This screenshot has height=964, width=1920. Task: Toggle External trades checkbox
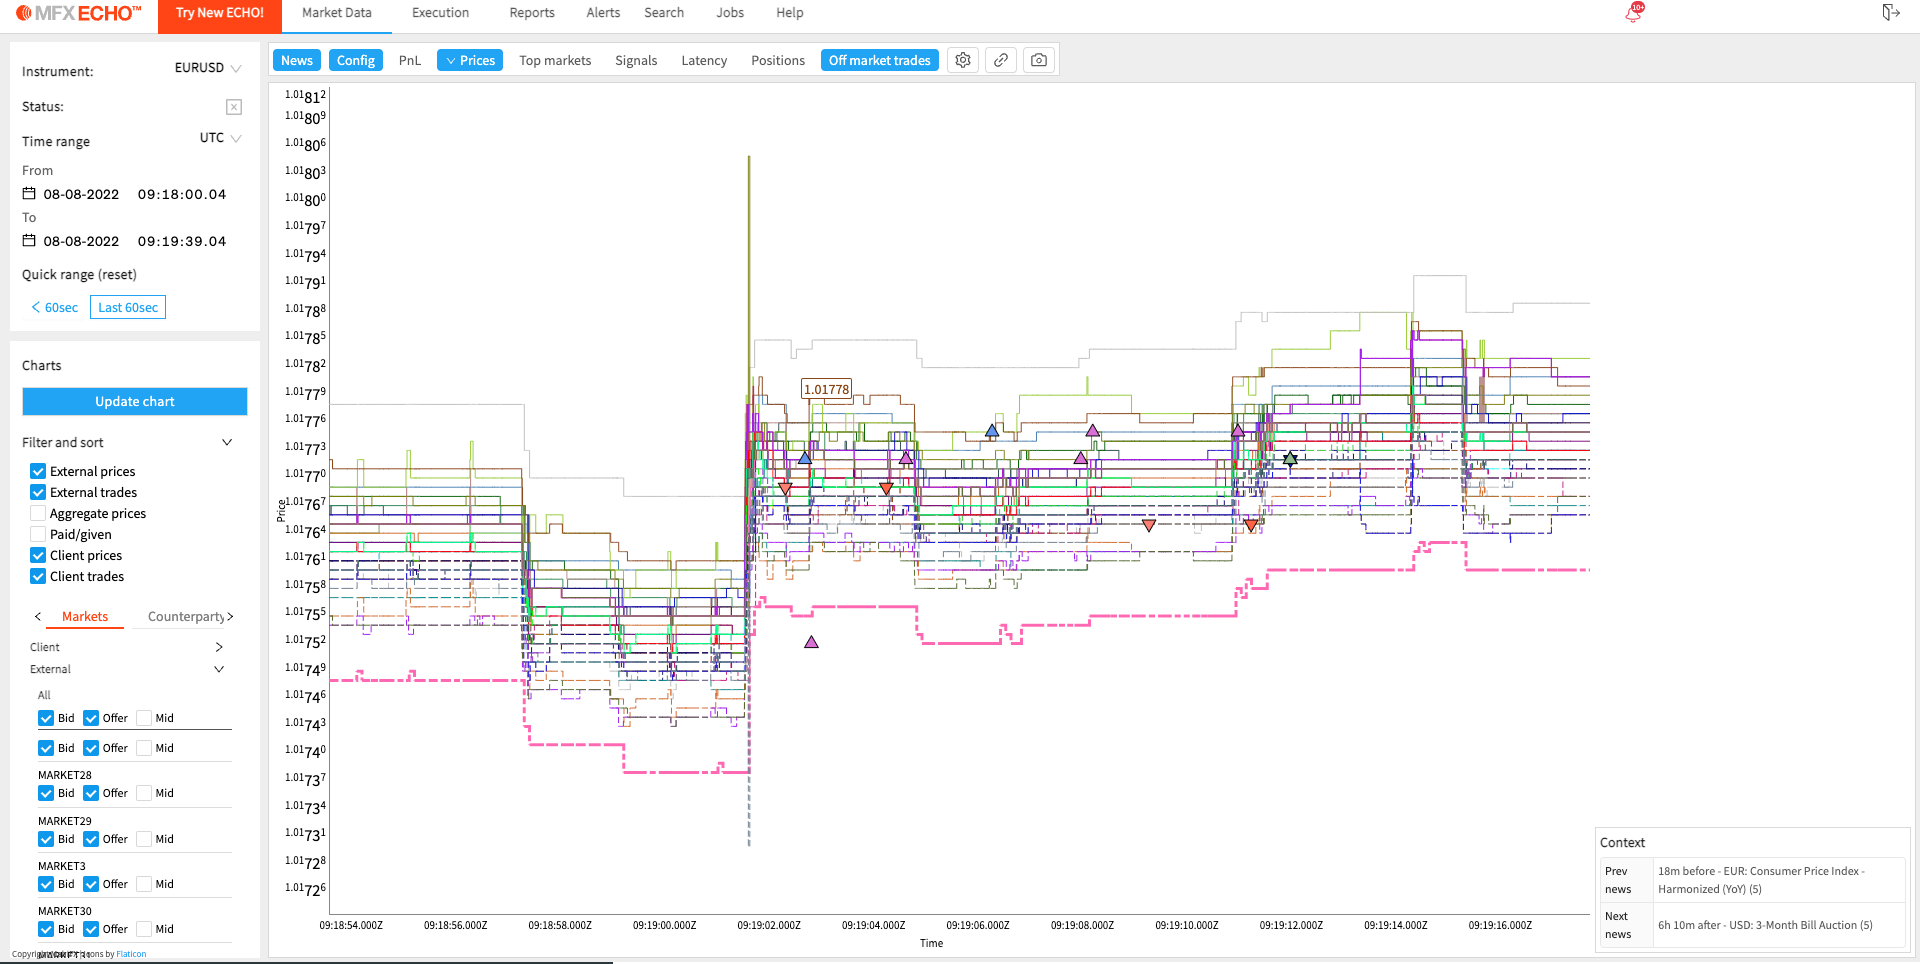38,492
